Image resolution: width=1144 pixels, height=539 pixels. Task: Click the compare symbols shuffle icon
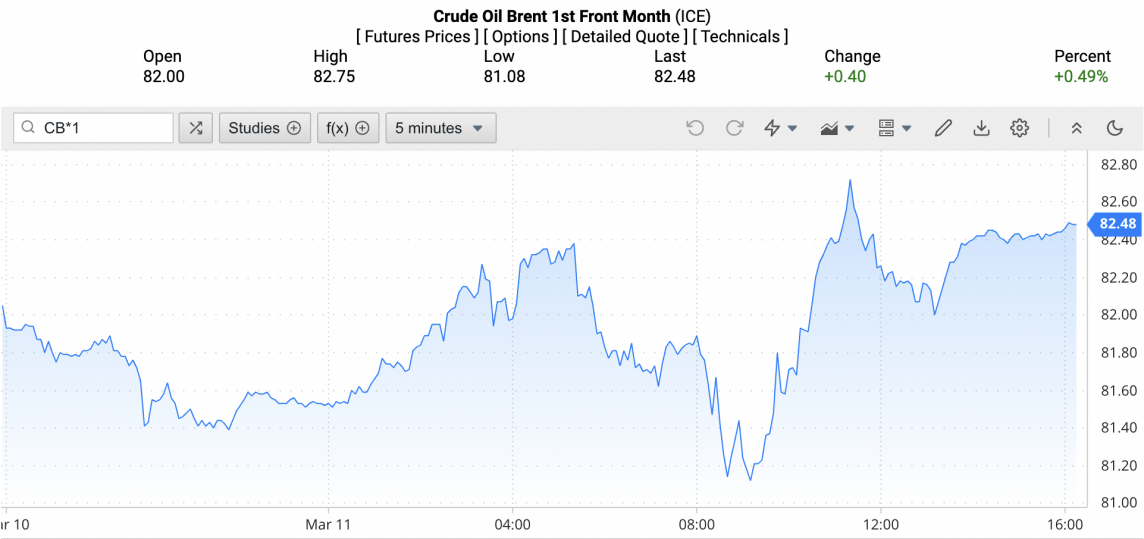pyautogui.click(x=196, y=128)
